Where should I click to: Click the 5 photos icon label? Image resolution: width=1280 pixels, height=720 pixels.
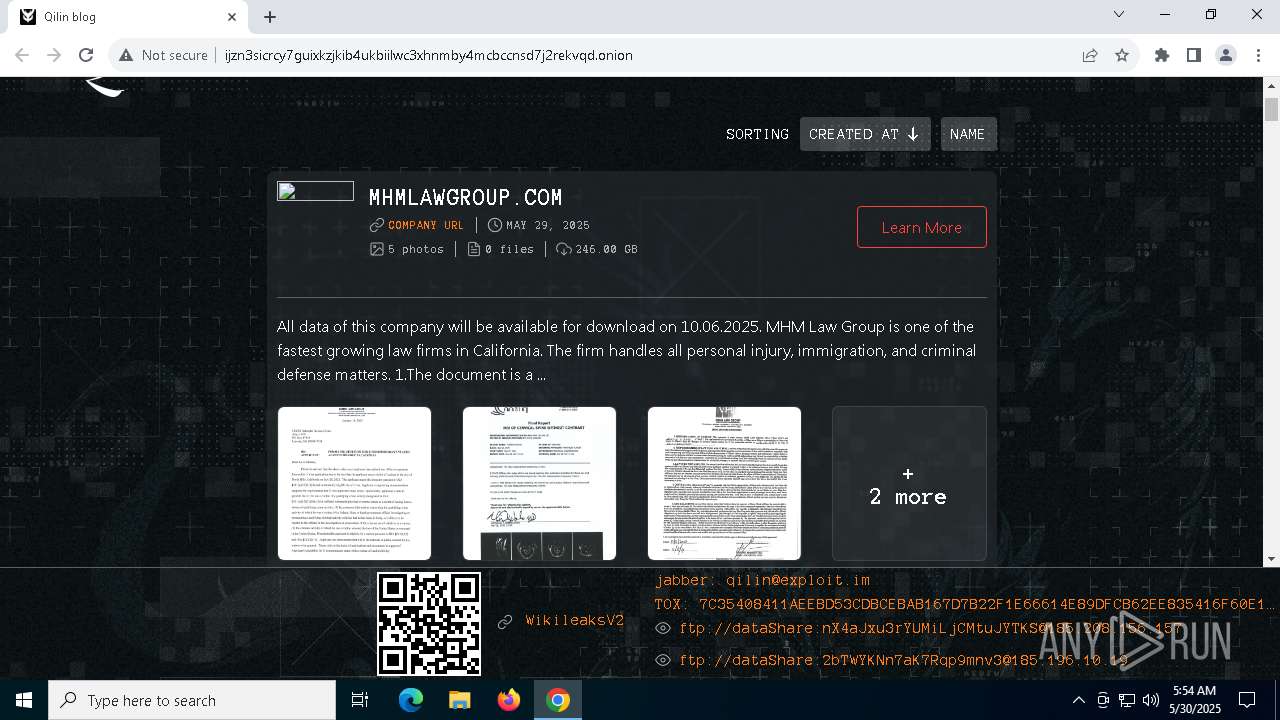(407, 249)
